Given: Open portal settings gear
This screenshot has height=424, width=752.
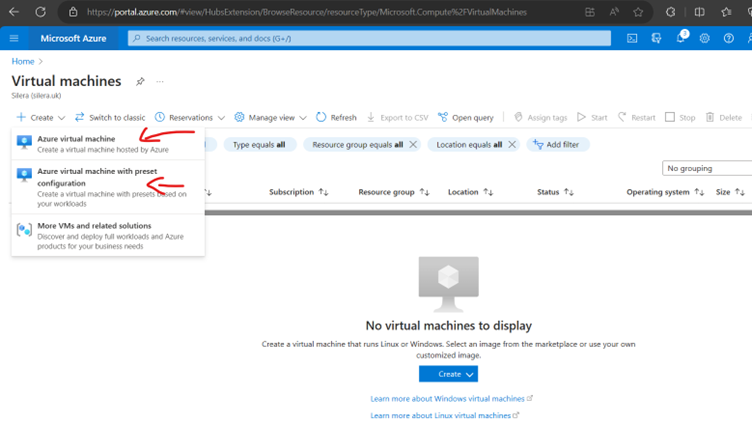Looking at the screenshot, I should [705, 38].
